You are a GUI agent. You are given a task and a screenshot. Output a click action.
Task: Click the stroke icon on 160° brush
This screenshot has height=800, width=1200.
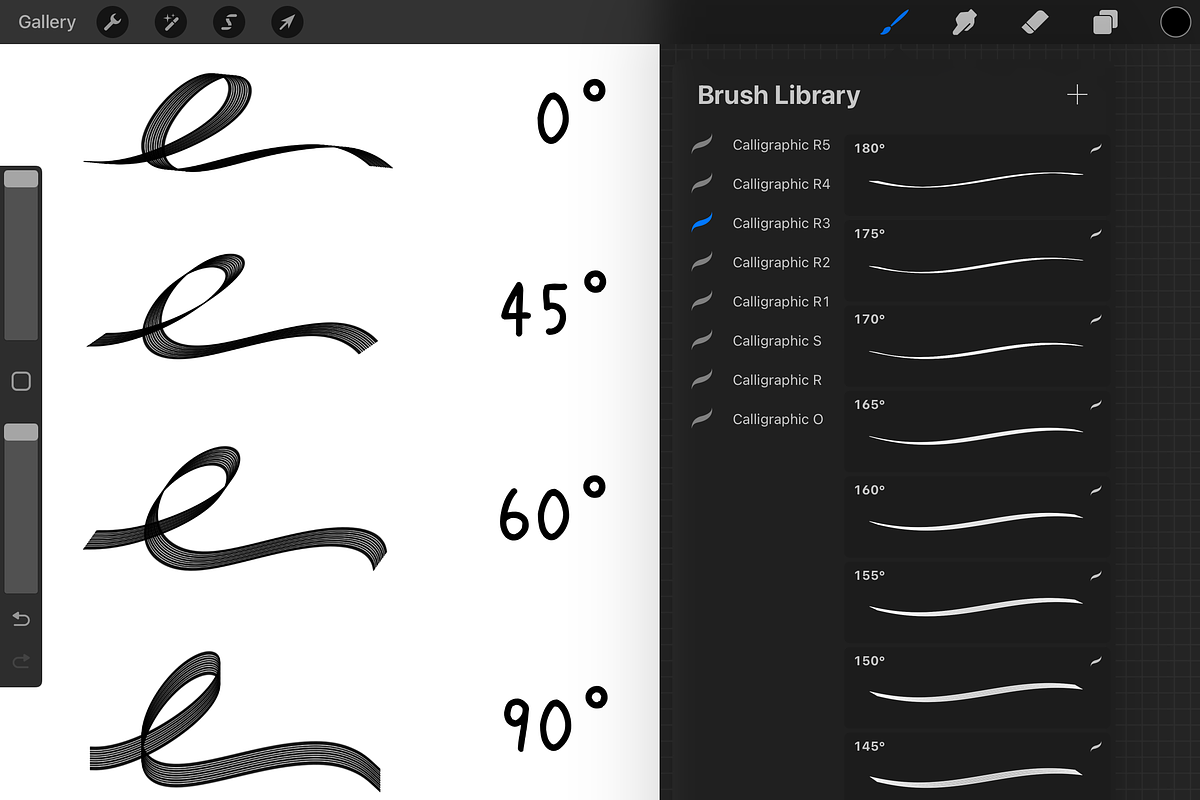[1095, 490]
